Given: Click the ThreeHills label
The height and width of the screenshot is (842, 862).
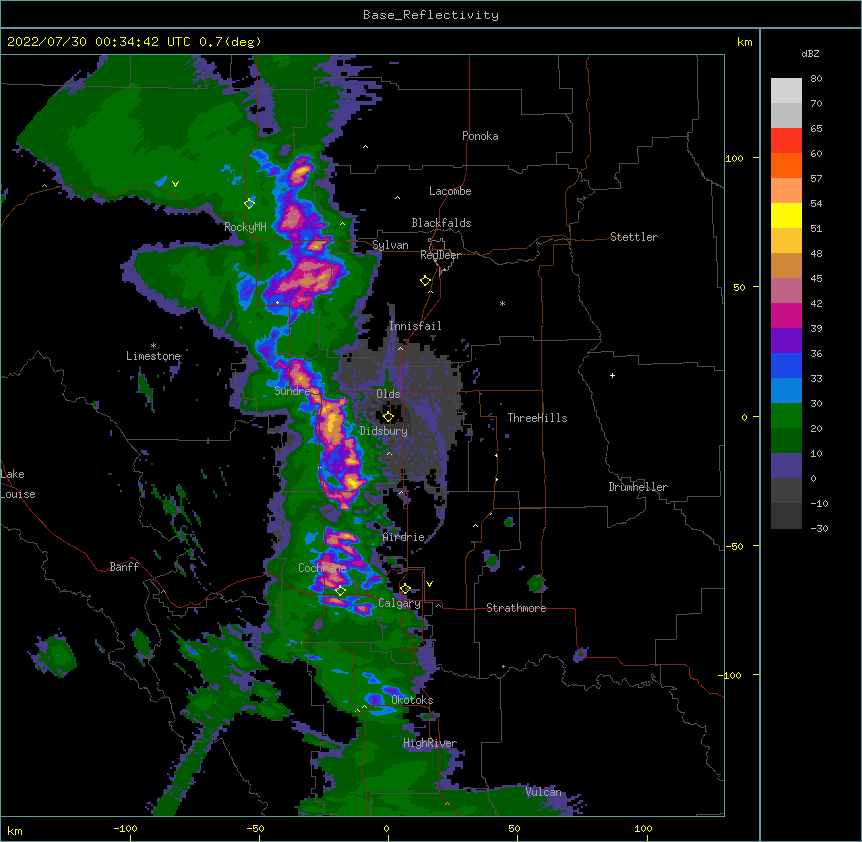Looking at the screenshot, I should pos(537,418).
